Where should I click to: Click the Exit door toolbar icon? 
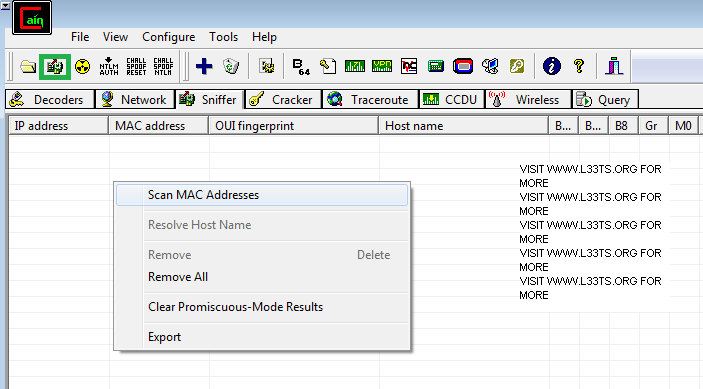click(614, 66)
